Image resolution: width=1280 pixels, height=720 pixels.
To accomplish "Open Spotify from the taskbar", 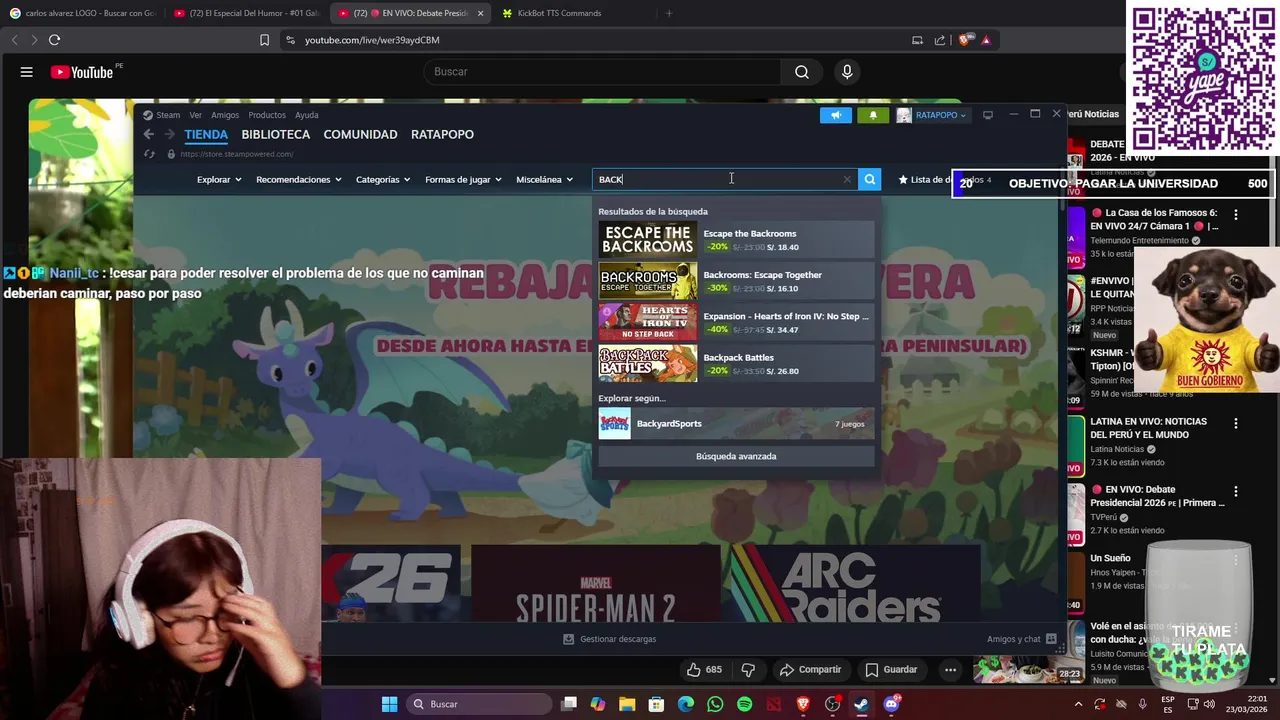I will (744, 704).
